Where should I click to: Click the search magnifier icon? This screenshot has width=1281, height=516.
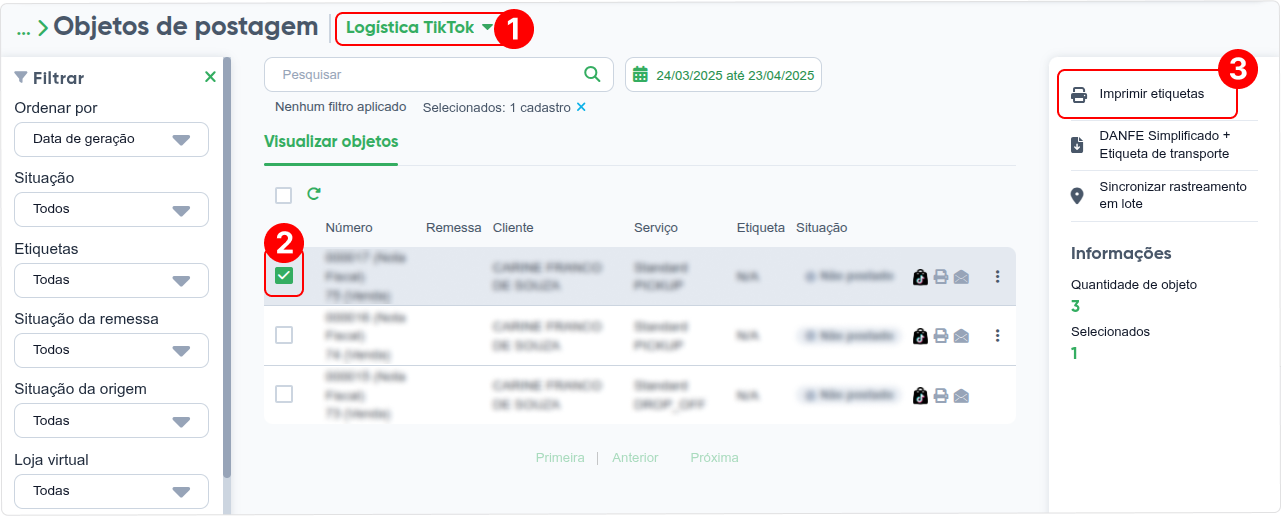click(592, 74)
